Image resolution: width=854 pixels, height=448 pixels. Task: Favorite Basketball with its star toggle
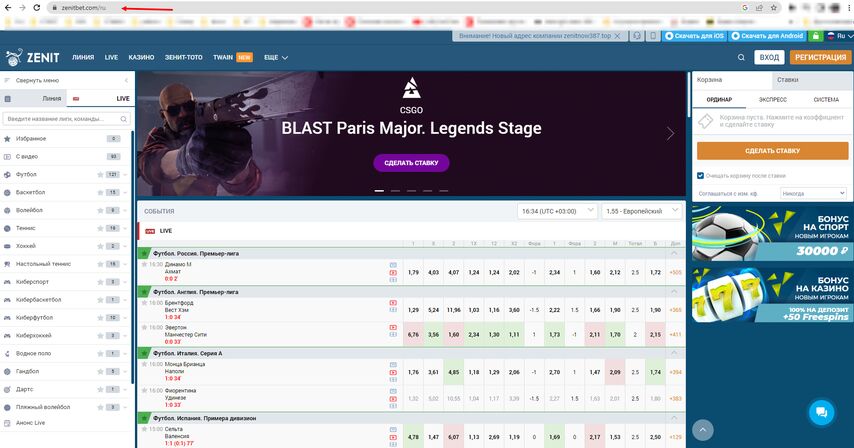(100, 193)
